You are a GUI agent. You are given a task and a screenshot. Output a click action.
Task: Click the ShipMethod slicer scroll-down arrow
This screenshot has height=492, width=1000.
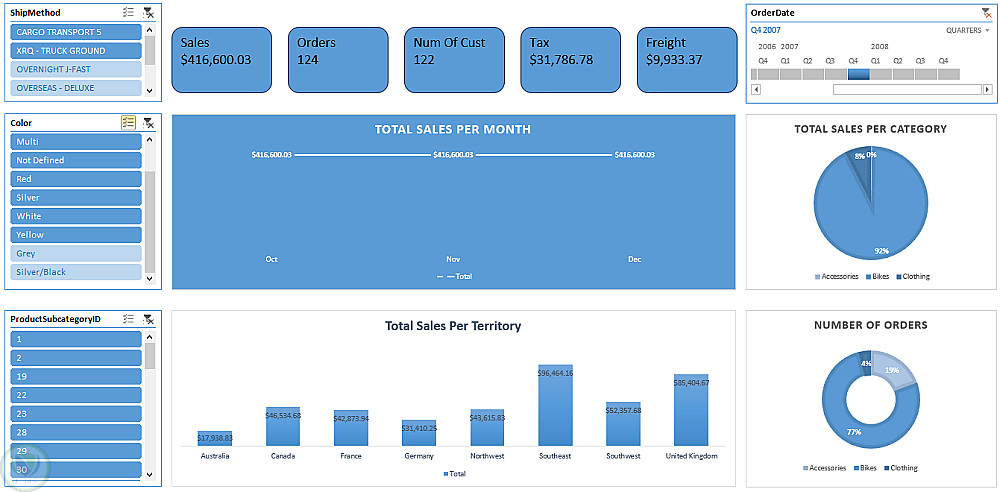pyautogui.click(x=150, y=91)
